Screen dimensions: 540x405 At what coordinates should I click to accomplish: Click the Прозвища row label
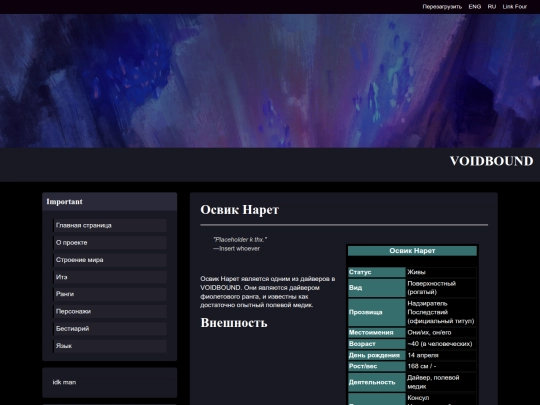pos(377,312)
